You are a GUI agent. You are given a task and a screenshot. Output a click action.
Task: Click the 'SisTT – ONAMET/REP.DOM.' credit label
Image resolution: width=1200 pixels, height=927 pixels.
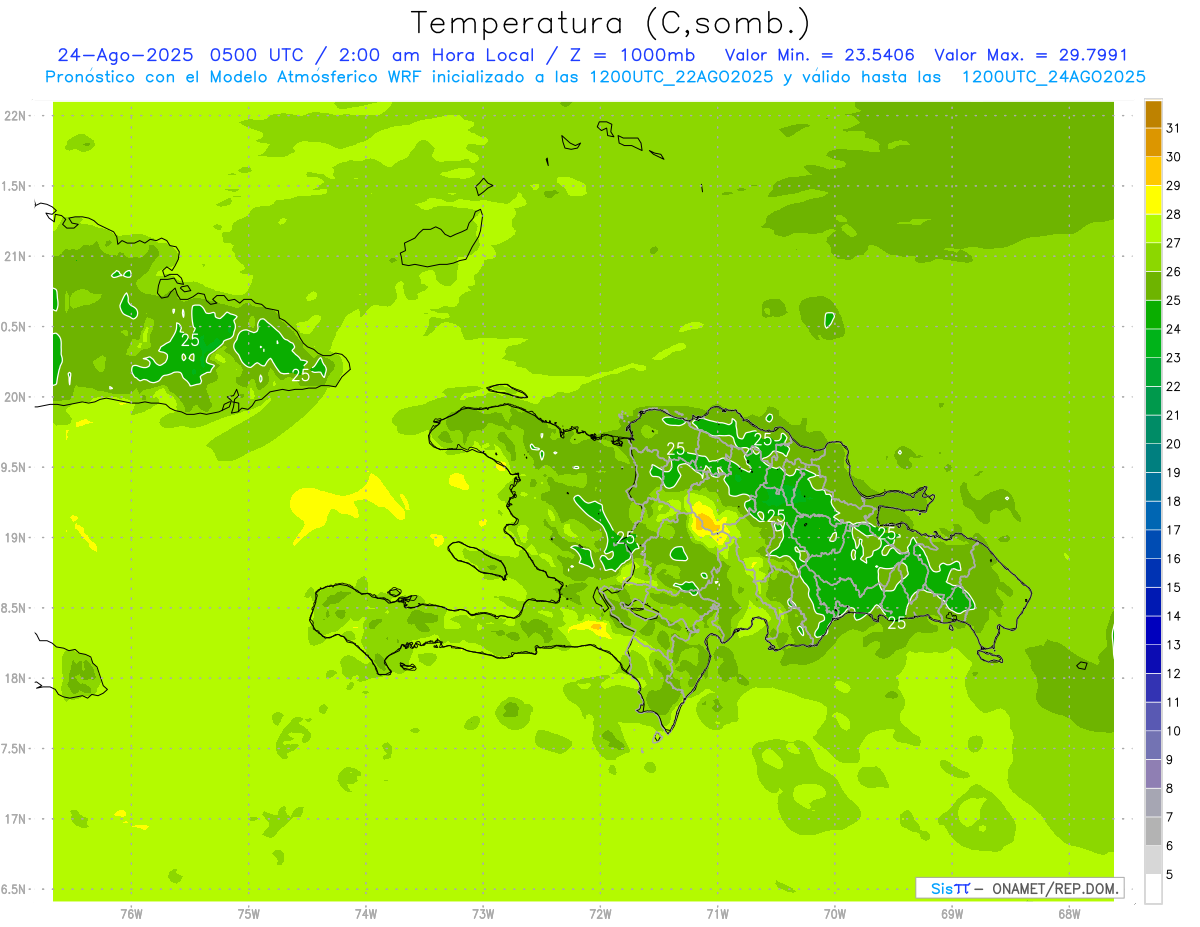[1019, 888]
